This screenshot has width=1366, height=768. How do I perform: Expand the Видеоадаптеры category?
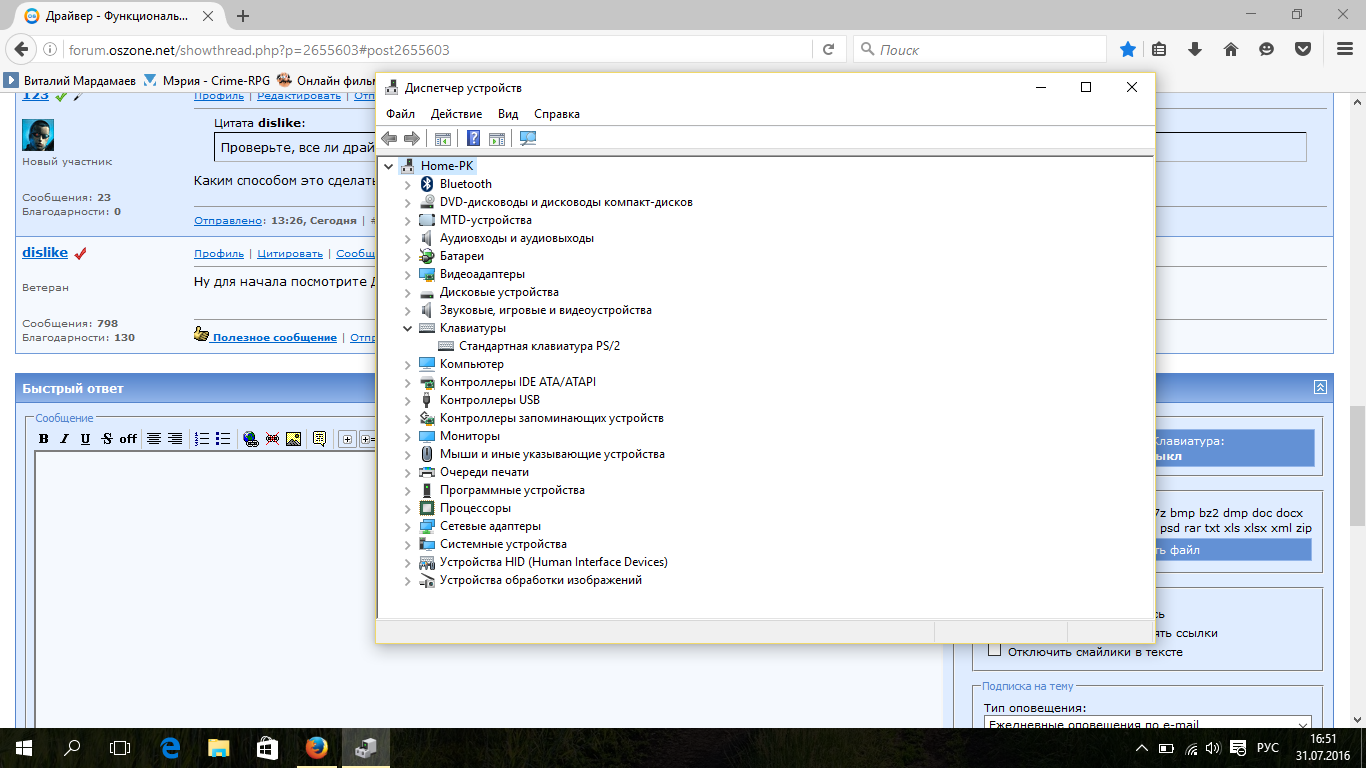coord(407,274)
